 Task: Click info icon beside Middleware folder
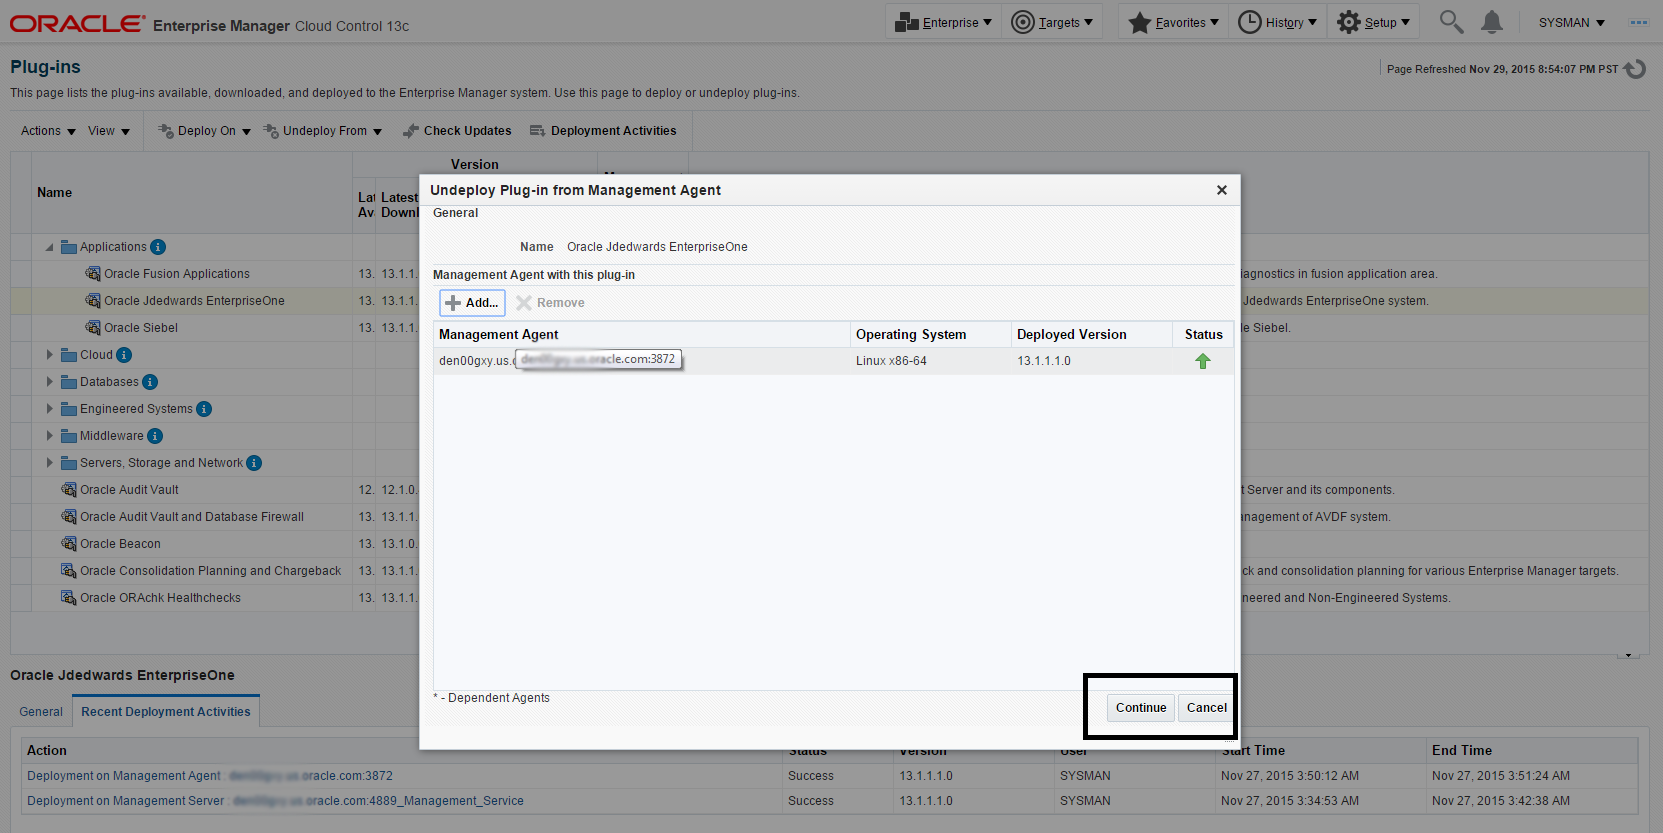(x=155, y=436)
